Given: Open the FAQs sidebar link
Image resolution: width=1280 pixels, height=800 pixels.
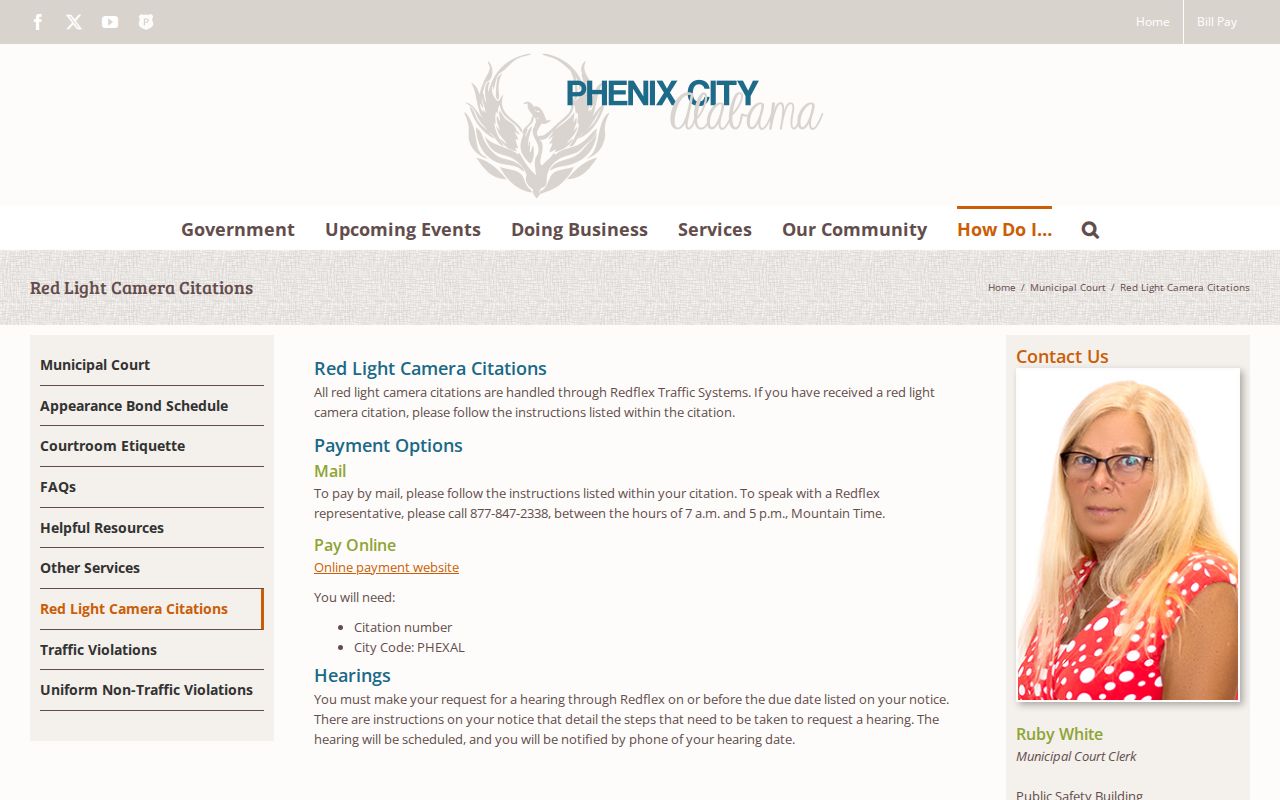Looking at the screenshot, I should click(152, 487).
